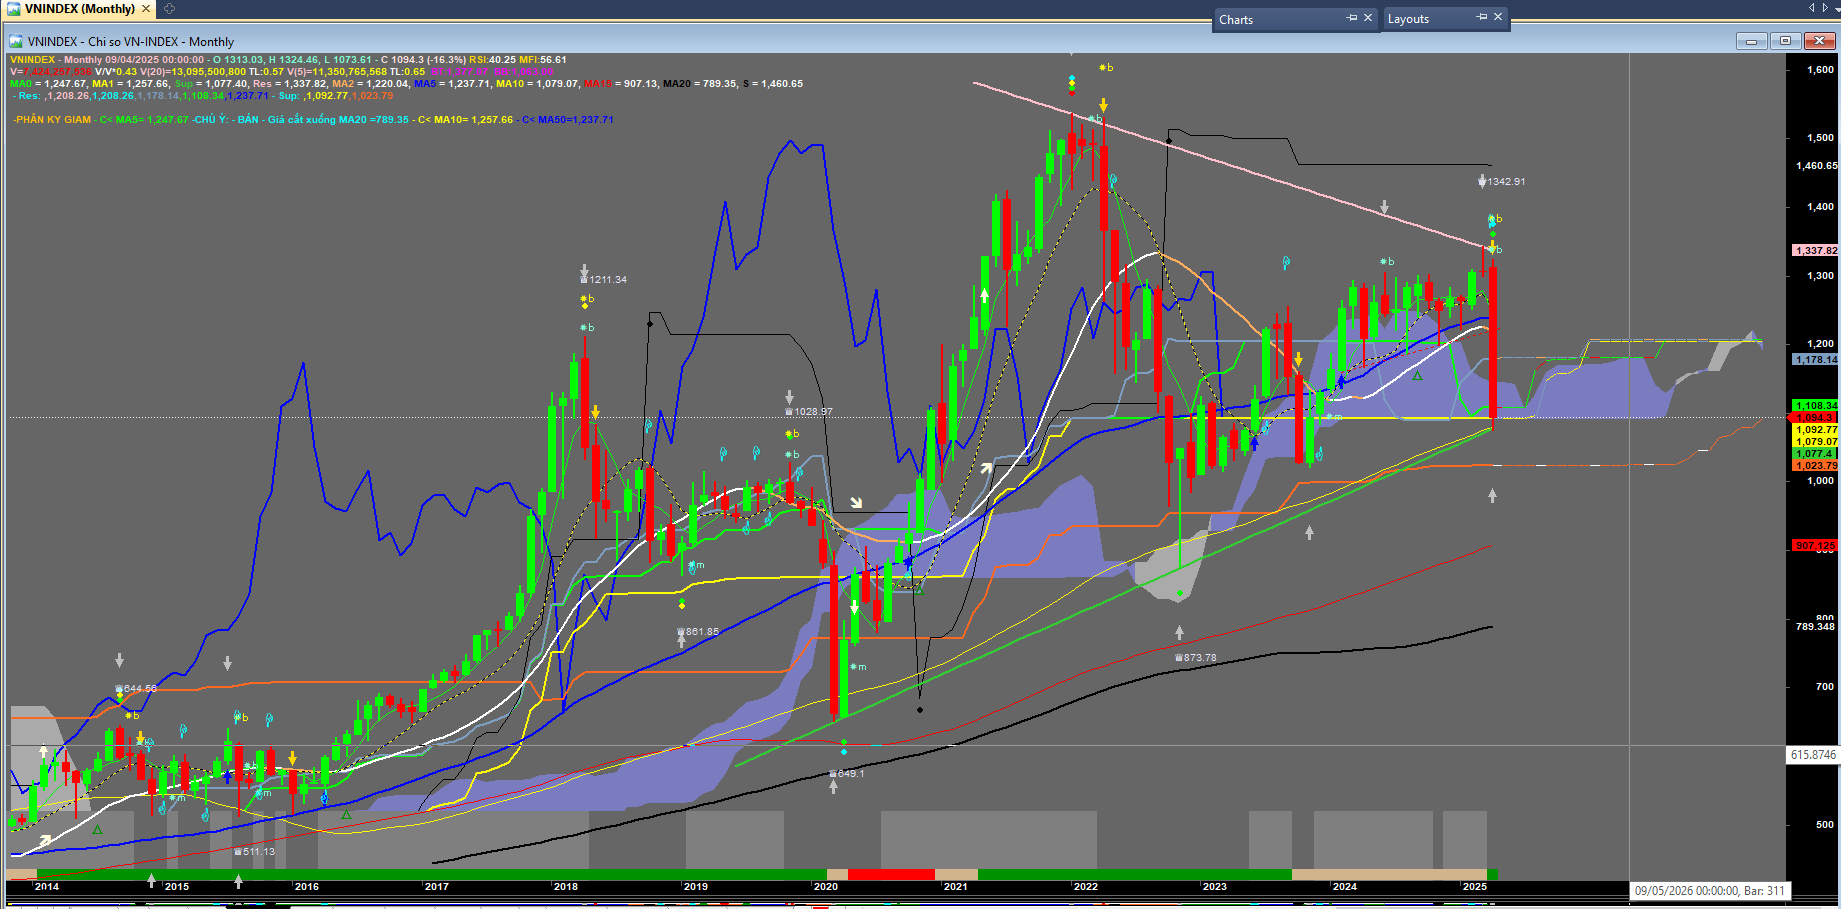
Task: Click the white down-right arrow marker near 2020
Action: tap(856, 502)
